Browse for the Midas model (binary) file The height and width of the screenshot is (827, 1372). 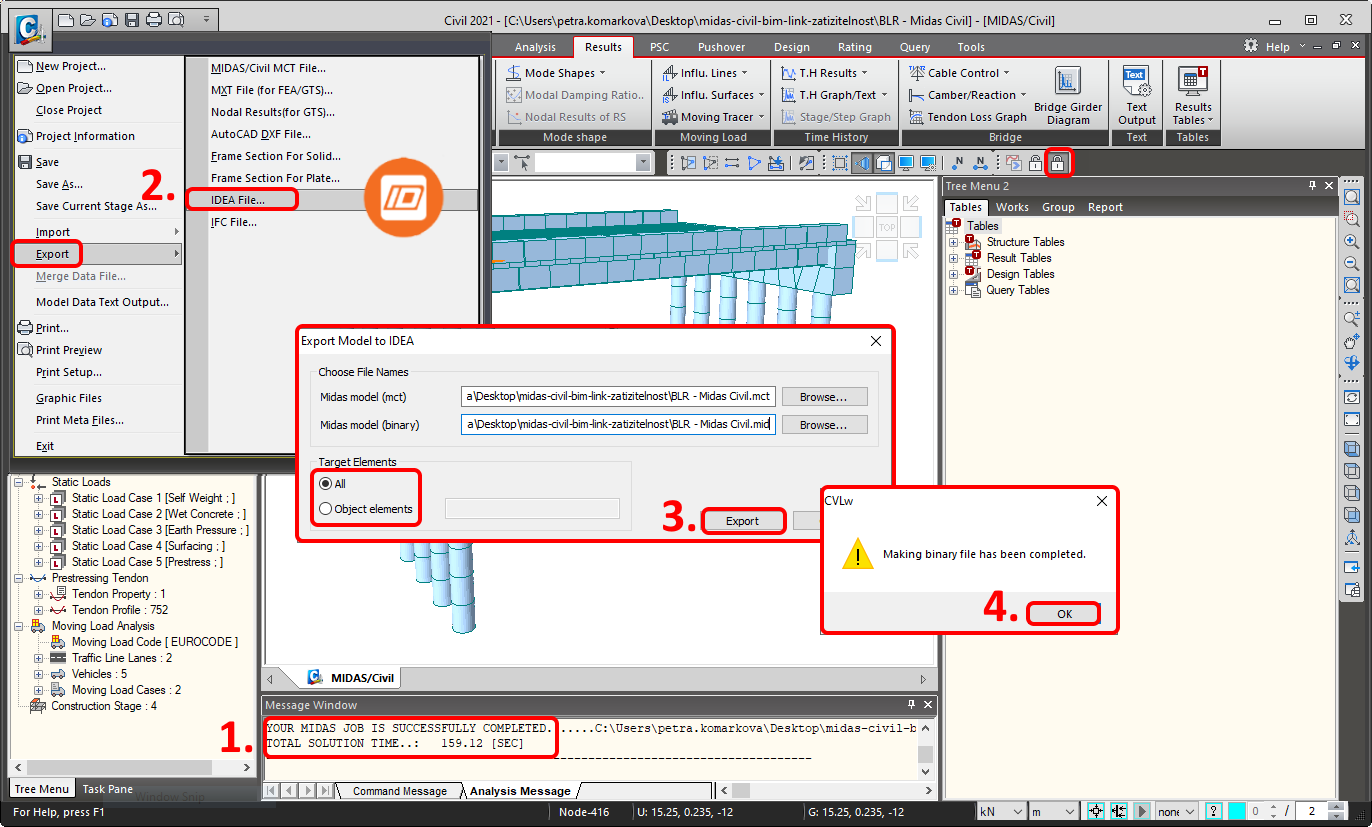click(824, 425)
